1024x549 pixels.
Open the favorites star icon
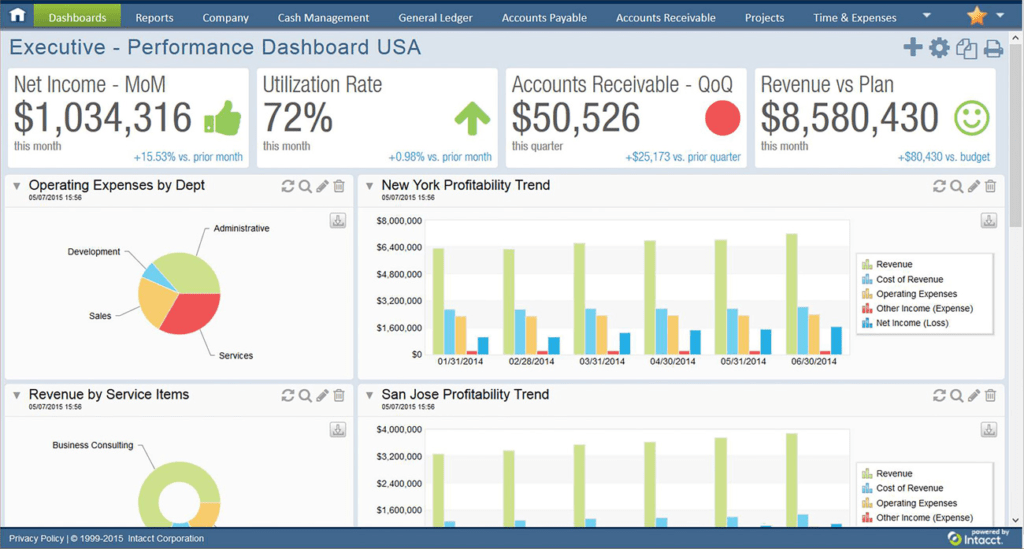point(976,15)
